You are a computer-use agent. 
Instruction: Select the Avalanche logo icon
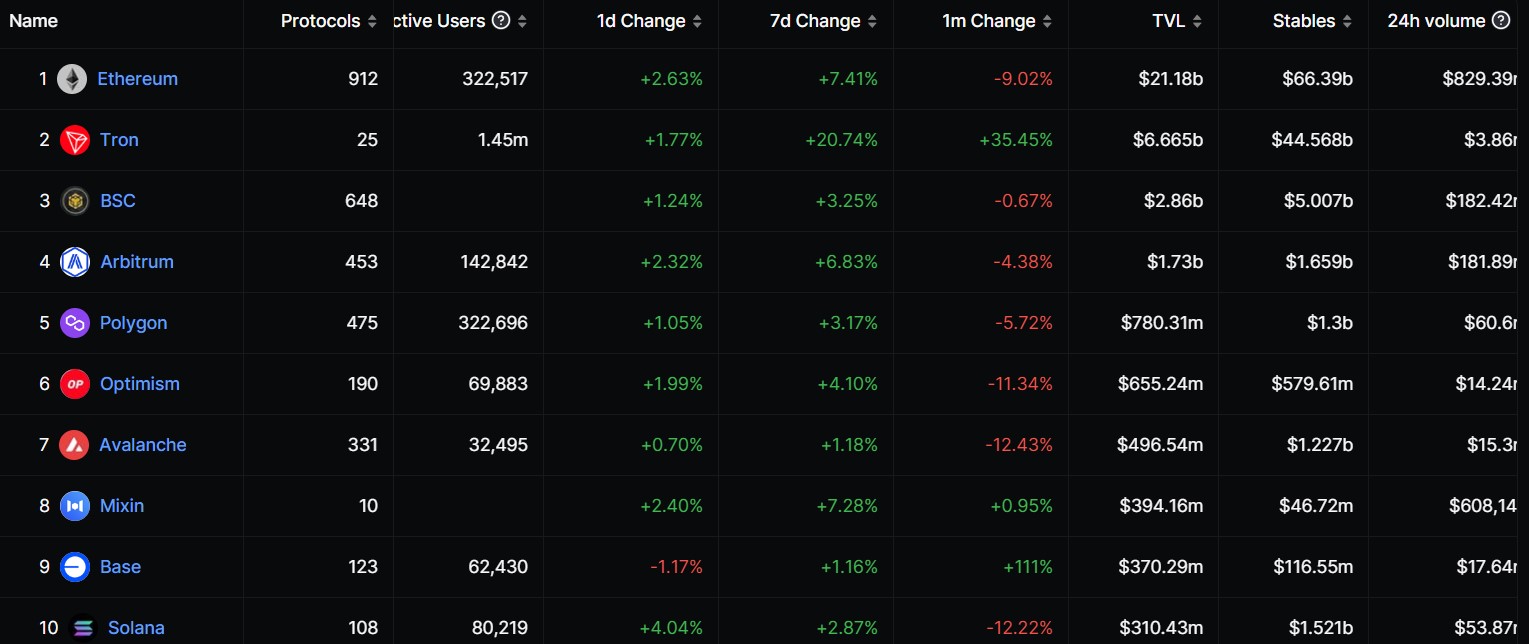73,445
